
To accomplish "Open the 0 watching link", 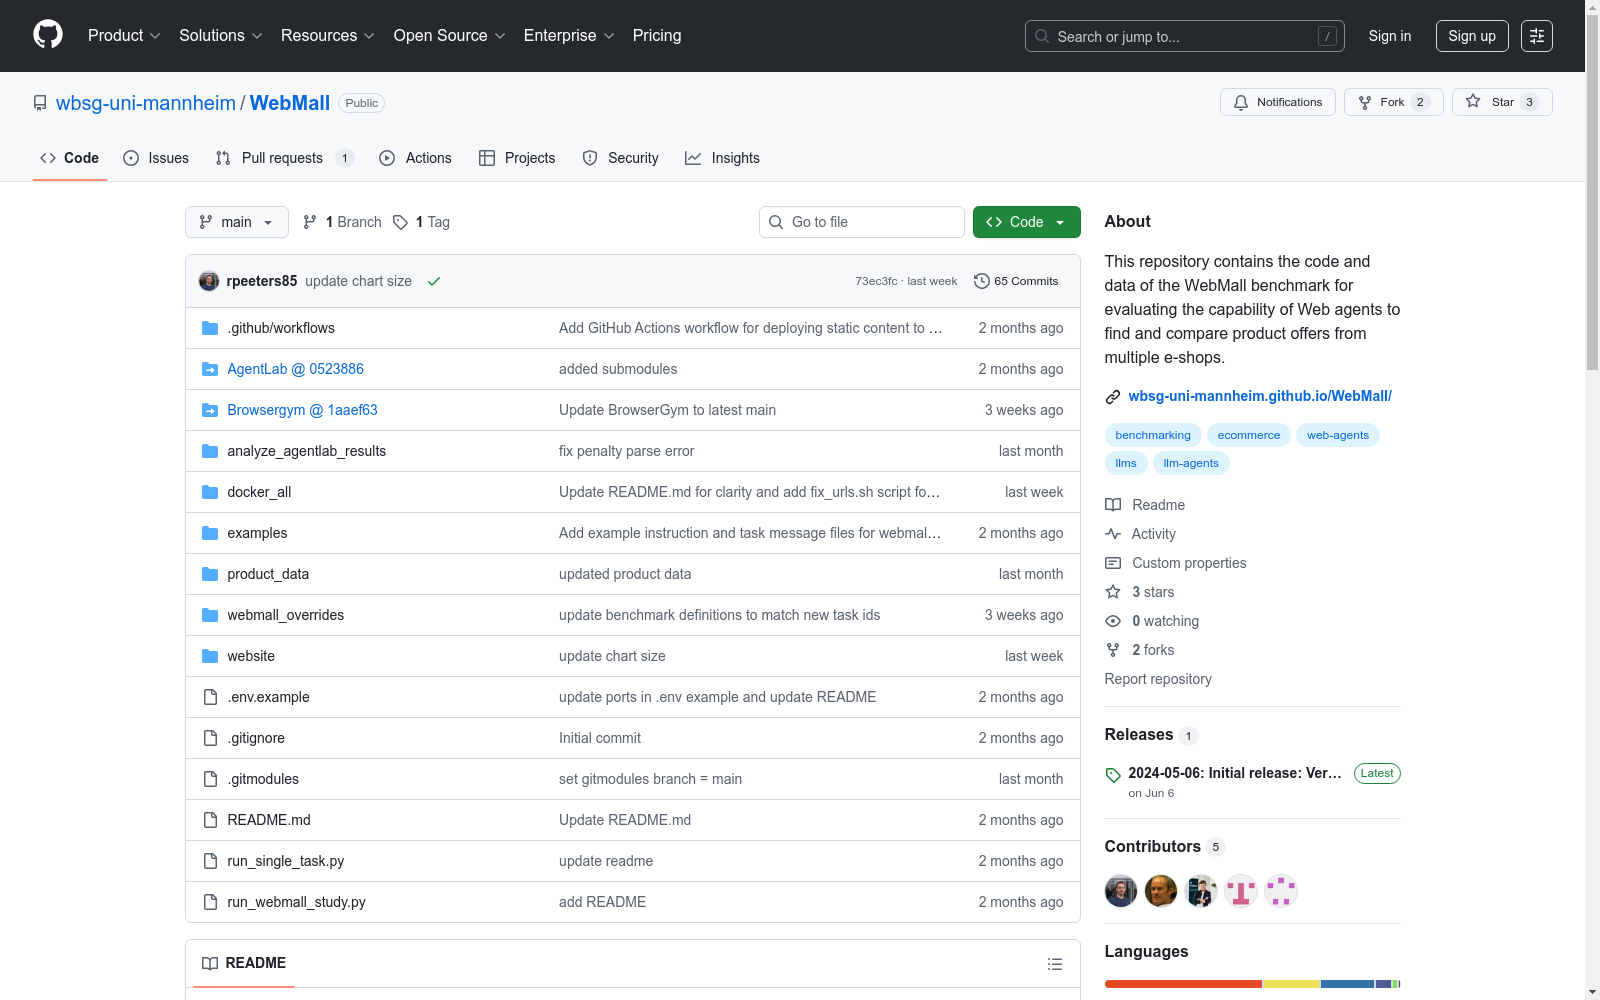I will pos(1152,621).
